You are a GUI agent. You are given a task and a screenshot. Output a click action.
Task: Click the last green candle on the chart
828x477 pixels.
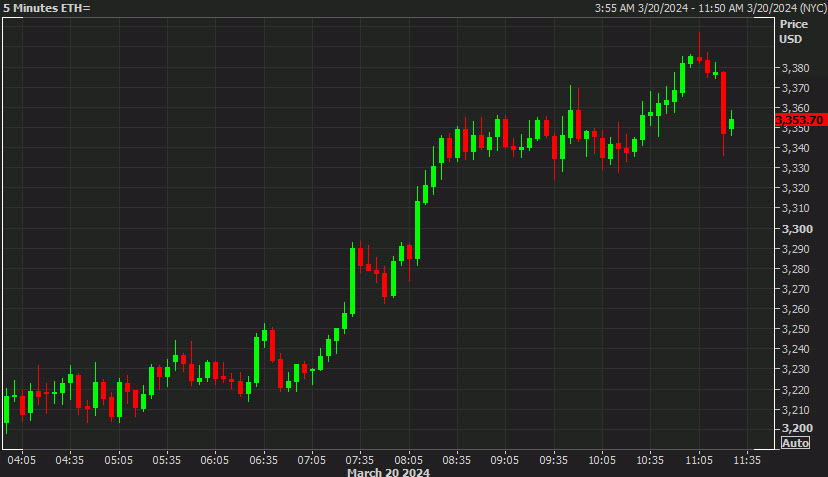click(732, 124)
